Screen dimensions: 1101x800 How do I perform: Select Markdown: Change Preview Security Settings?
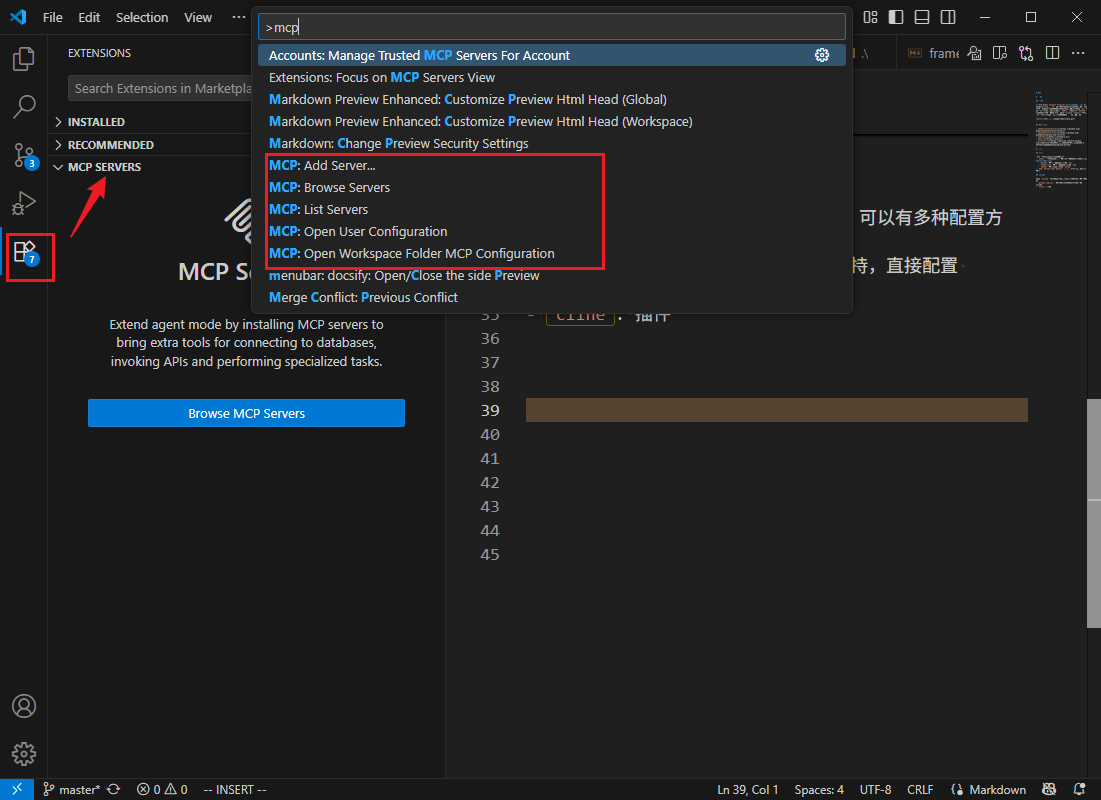pos(551,143)
